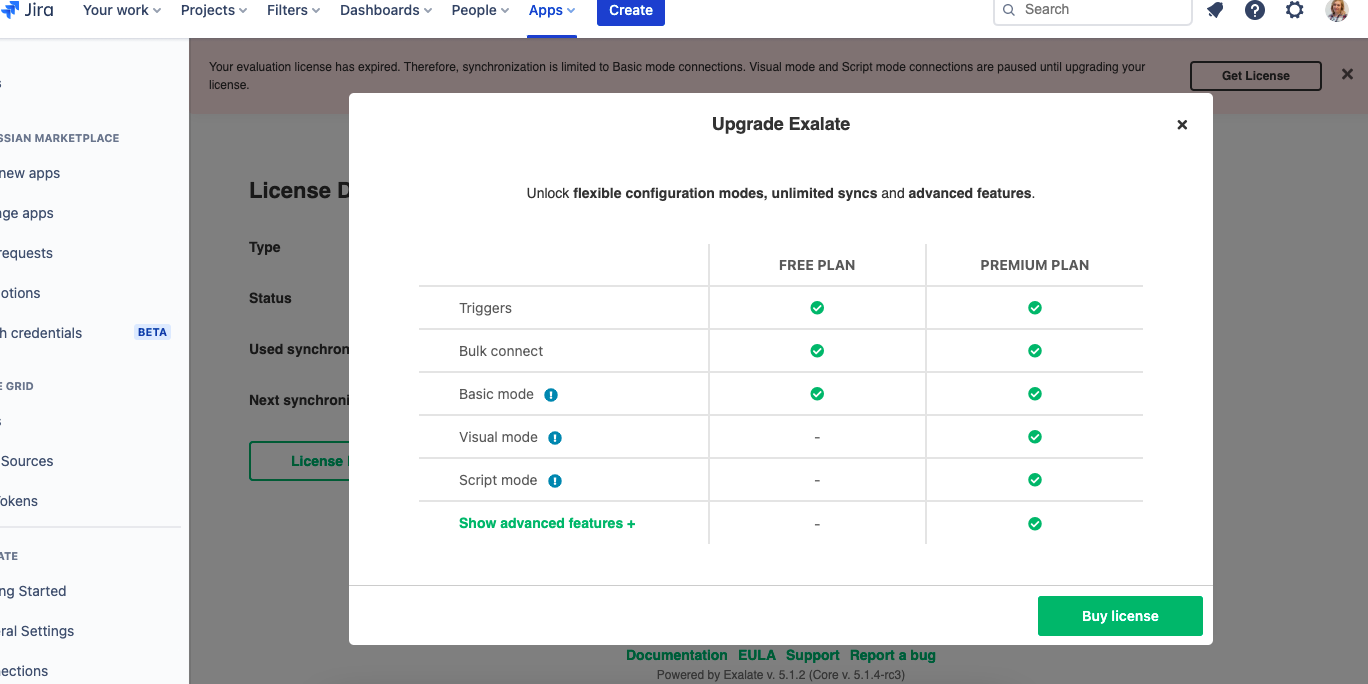Click Free Plan checkmark for Basic mode
Viewport: 1368px width, 684px height.
click(x=817, y=394)
